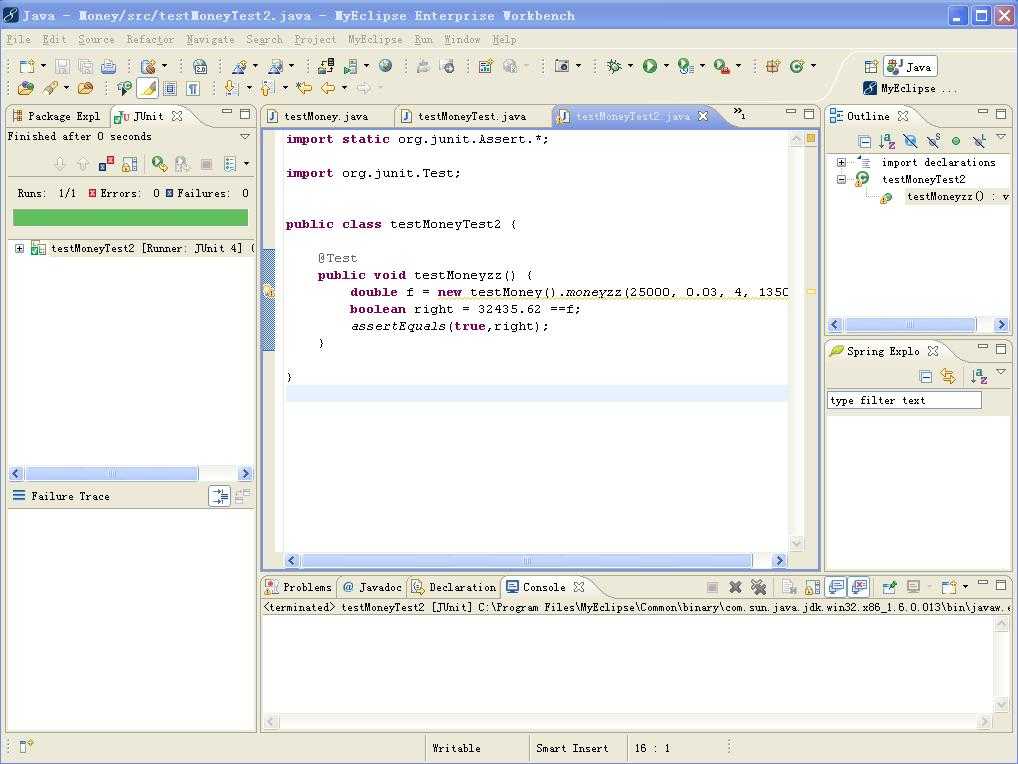The width and height of the screenshot is (1018, 764).
Task: Open the Debug button dropdown arrow
Action: click(630, 66)
